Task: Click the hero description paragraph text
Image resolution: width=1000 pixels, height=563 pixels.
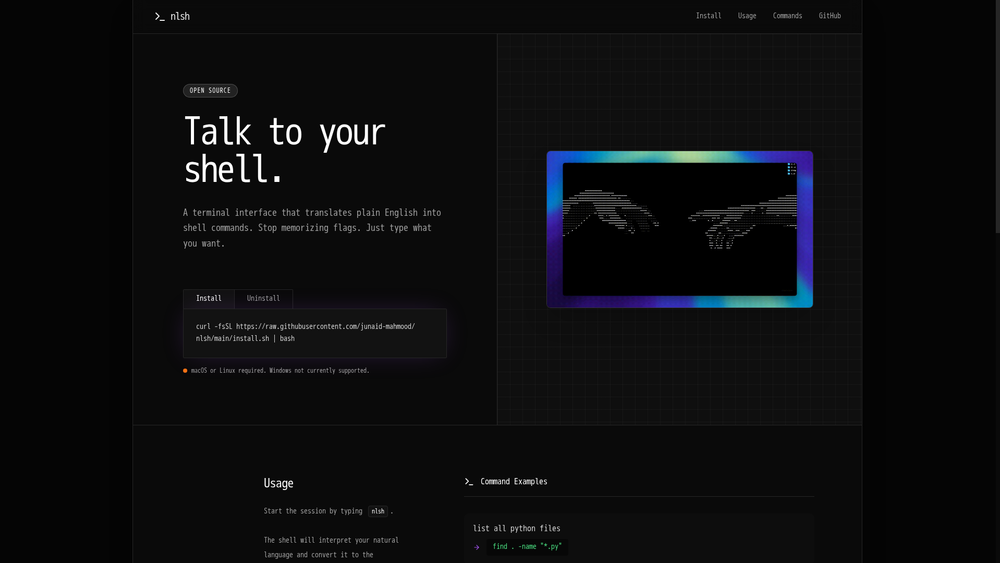Action: point(312,228)
